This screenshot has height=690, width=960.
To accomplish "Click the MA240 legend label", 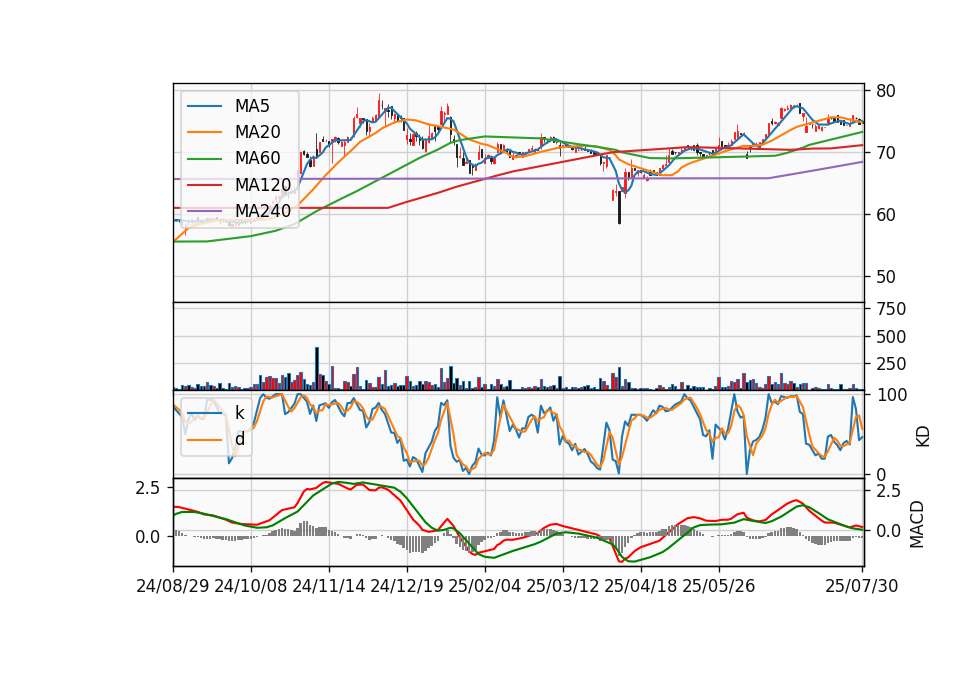I will [x=263, y=211].
